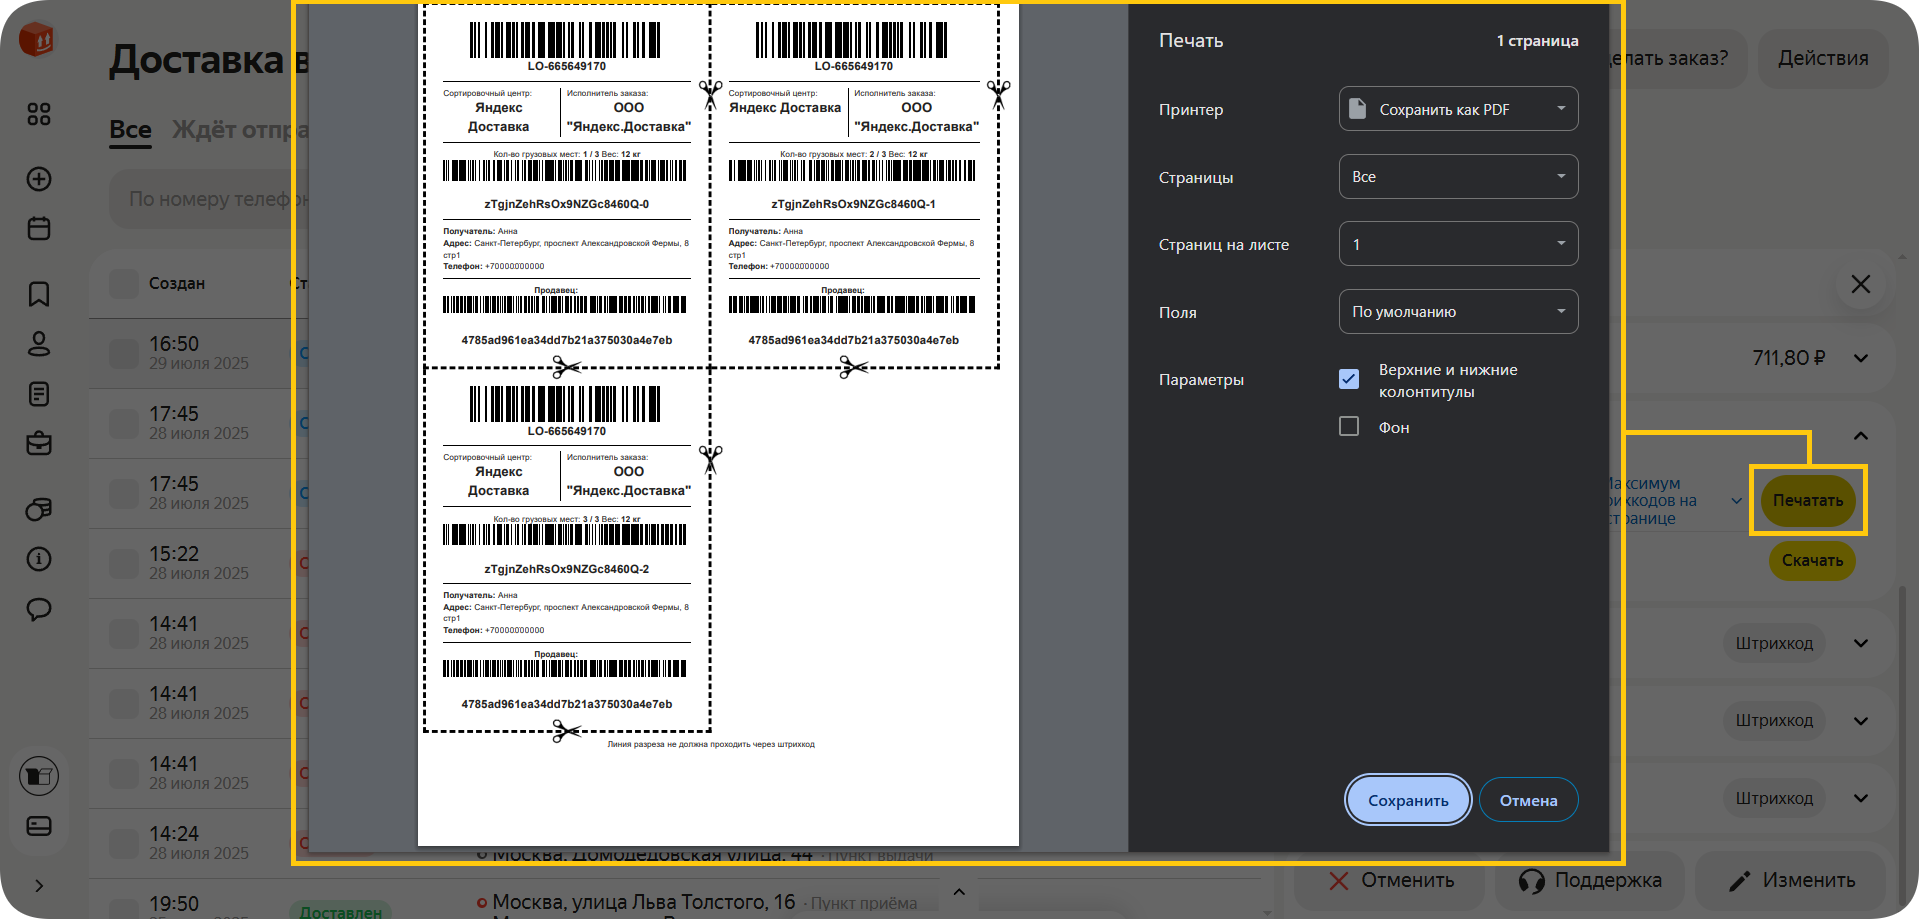
Task: Open the 'Действия' menu button
Action: pos(1822,59)
